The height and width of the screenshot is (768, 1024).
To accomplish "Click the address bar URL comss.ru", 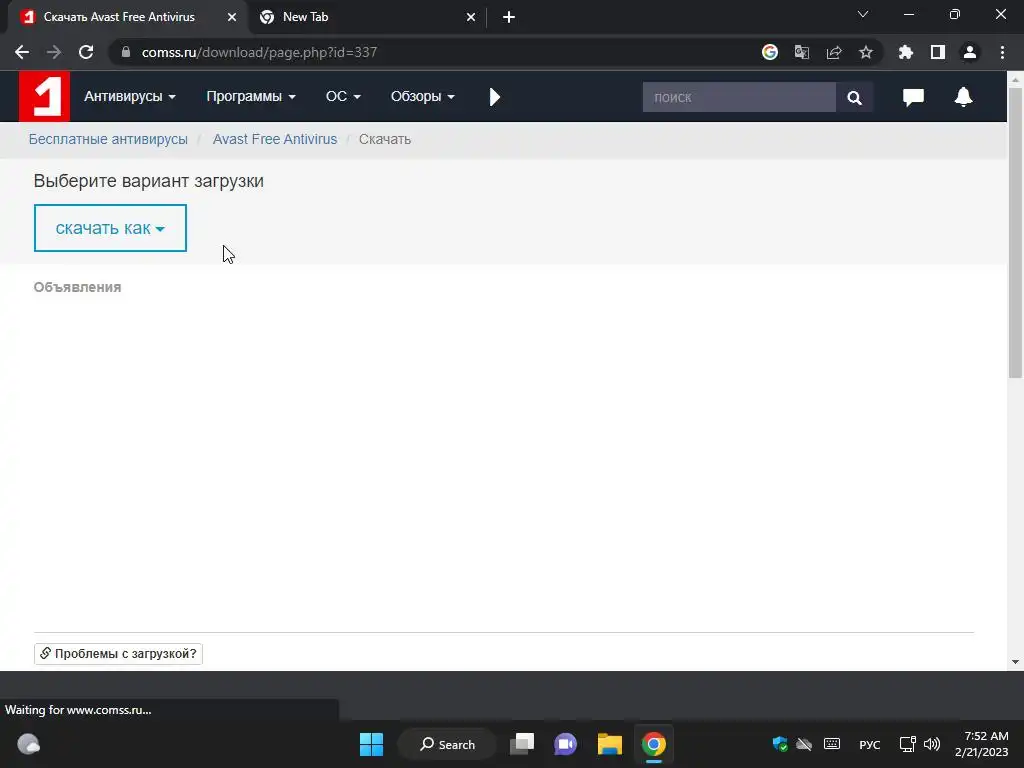I will (x=259, y=52).
